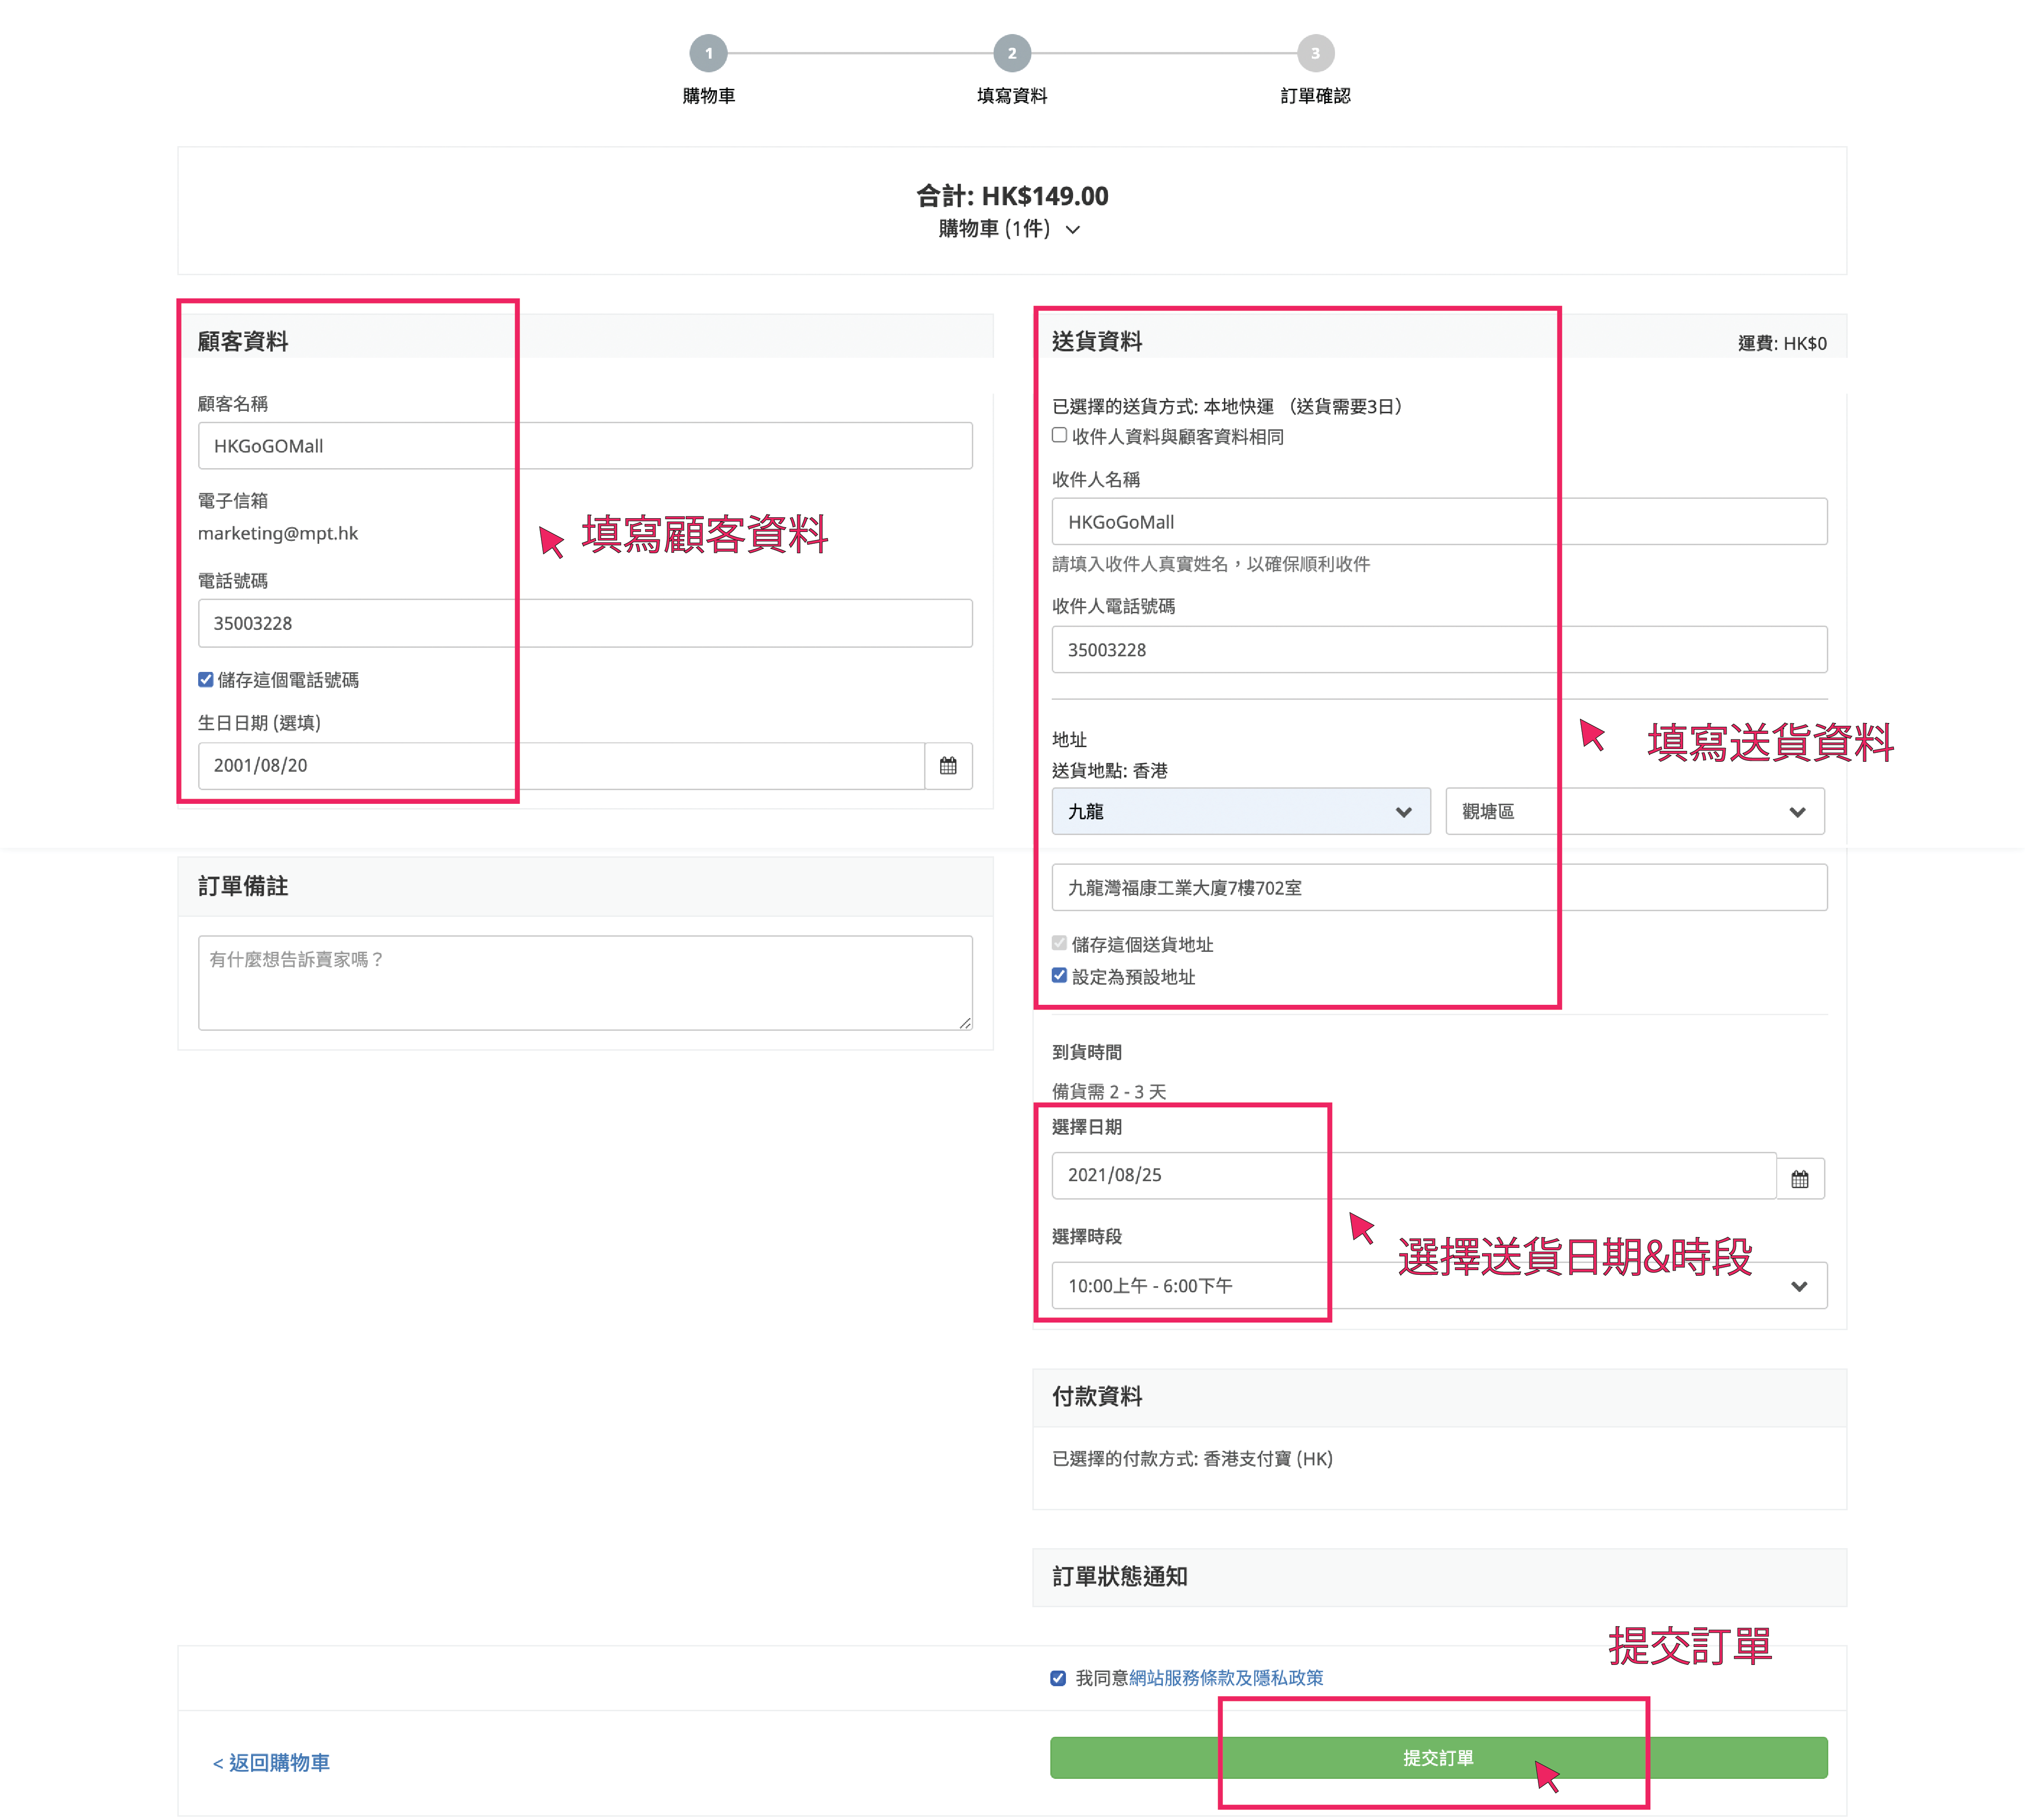Click step 1 shopping cart circle
2025x1820 pixels.
click(708, 53)
